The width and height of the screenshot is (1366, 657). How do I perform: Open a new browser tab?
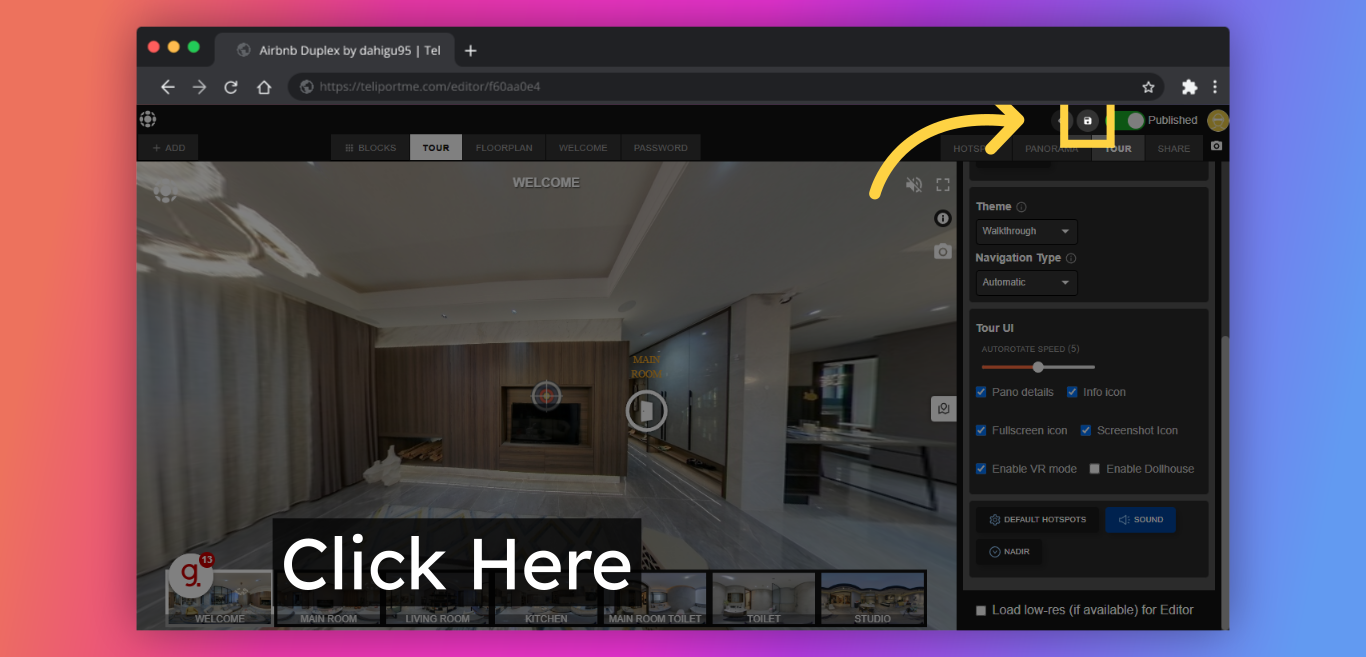click(x=471, y=50)
